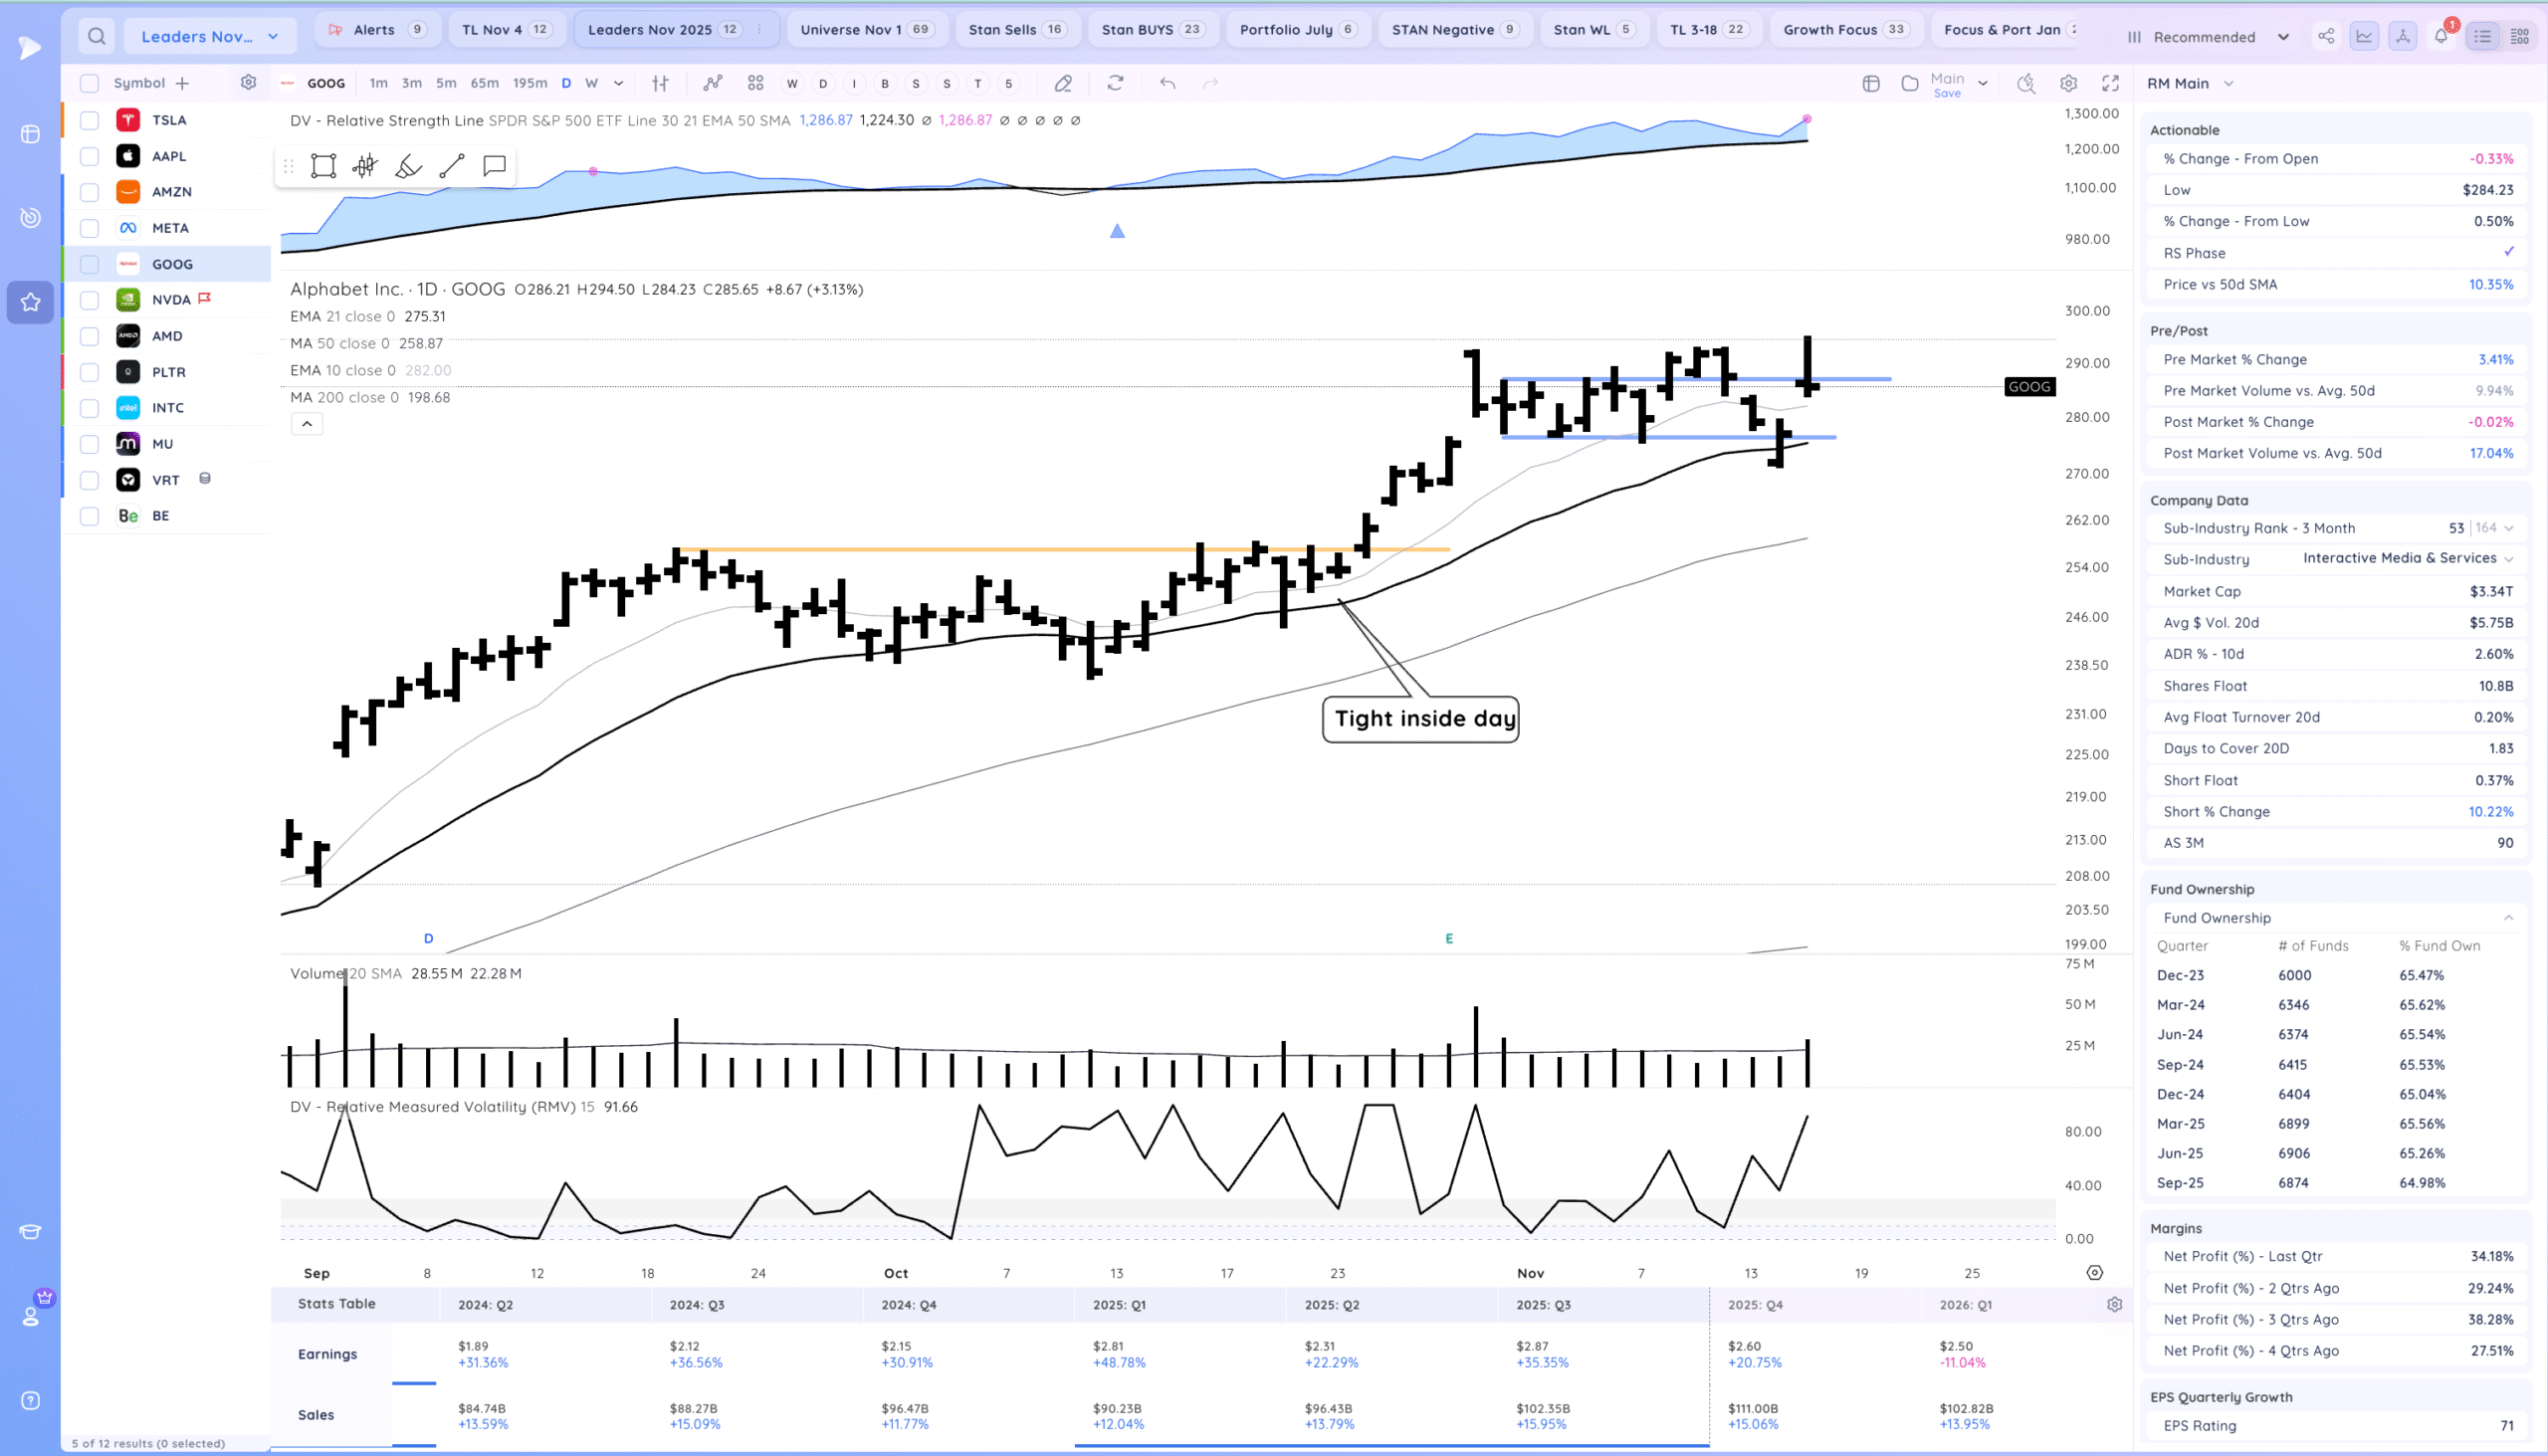
Task: Enter fullscreen chart mode
Action: point(2110,84)
